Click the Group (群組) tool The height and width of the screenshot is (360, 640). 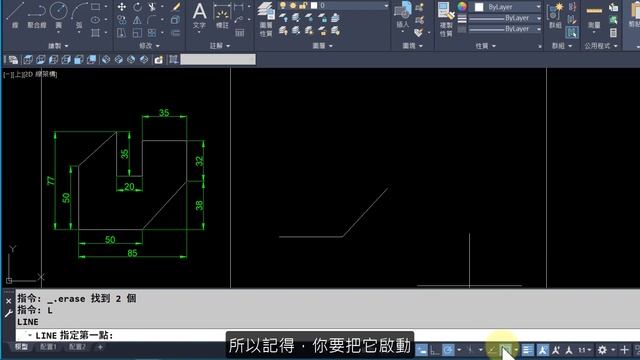(555, 15)
